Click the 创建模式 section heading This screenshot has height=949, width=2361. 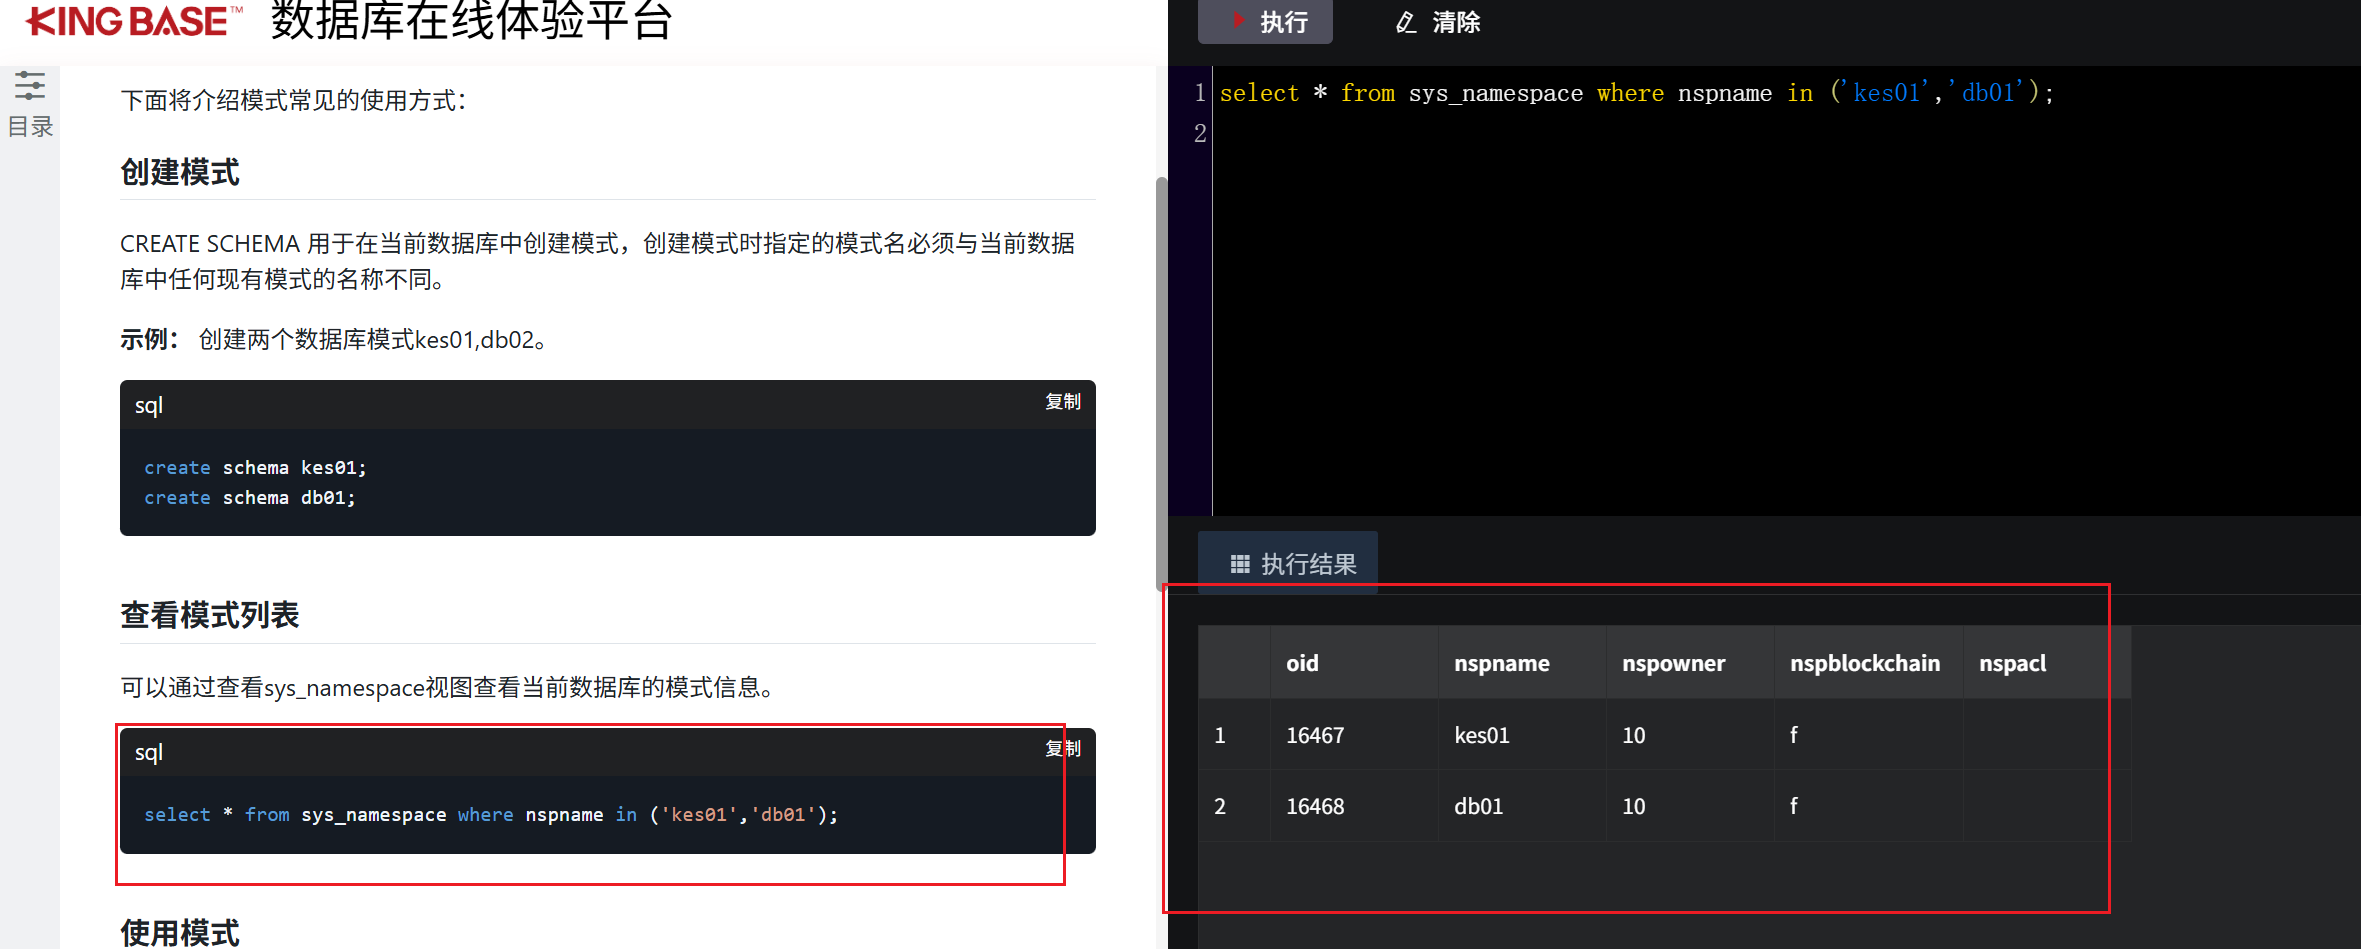(180, 172)
